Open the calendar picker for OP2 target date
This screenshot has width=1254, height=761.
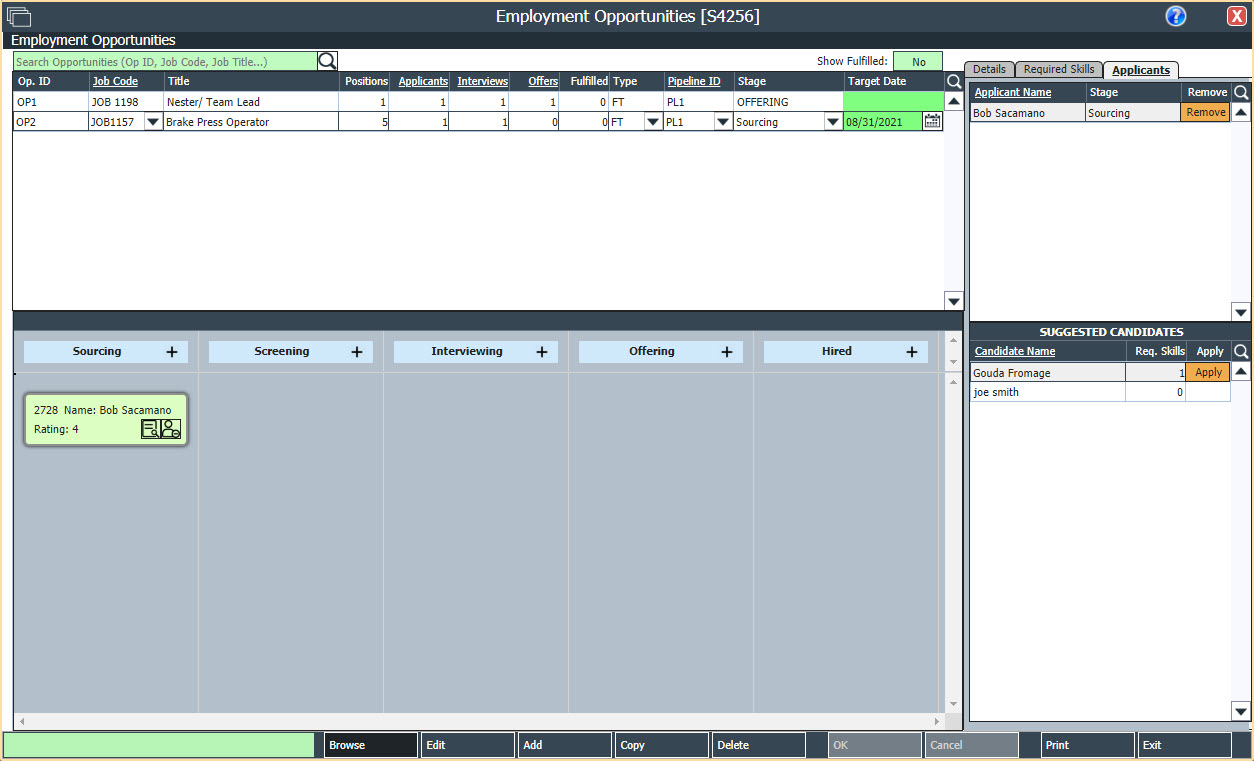pos(932,120)
